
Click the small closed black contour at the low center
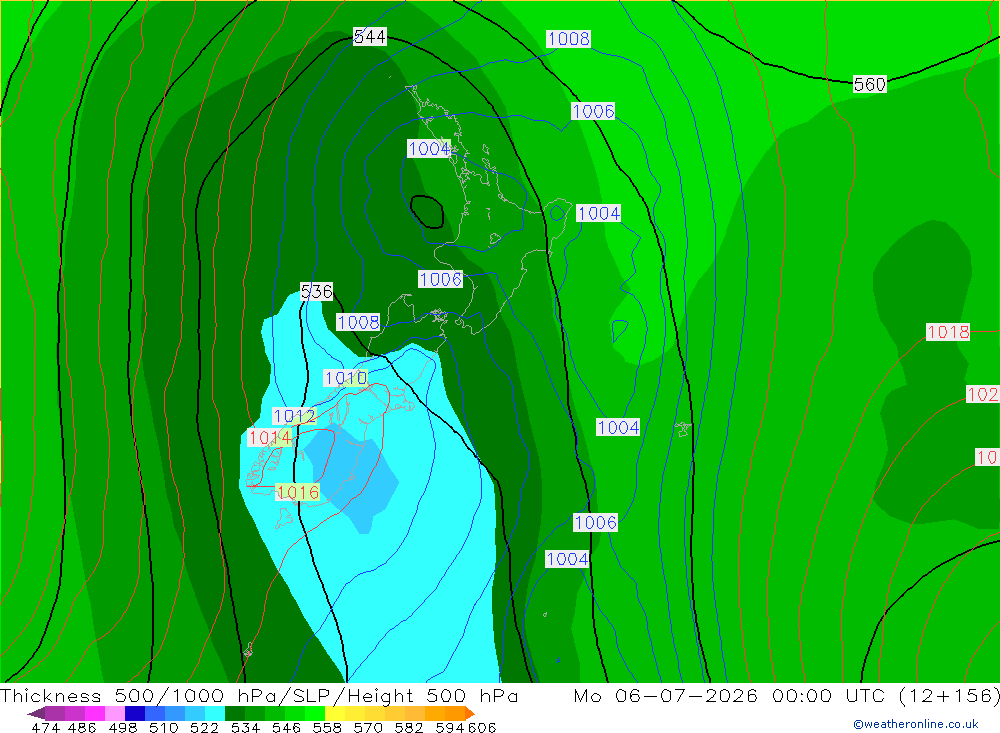[427, 211]
